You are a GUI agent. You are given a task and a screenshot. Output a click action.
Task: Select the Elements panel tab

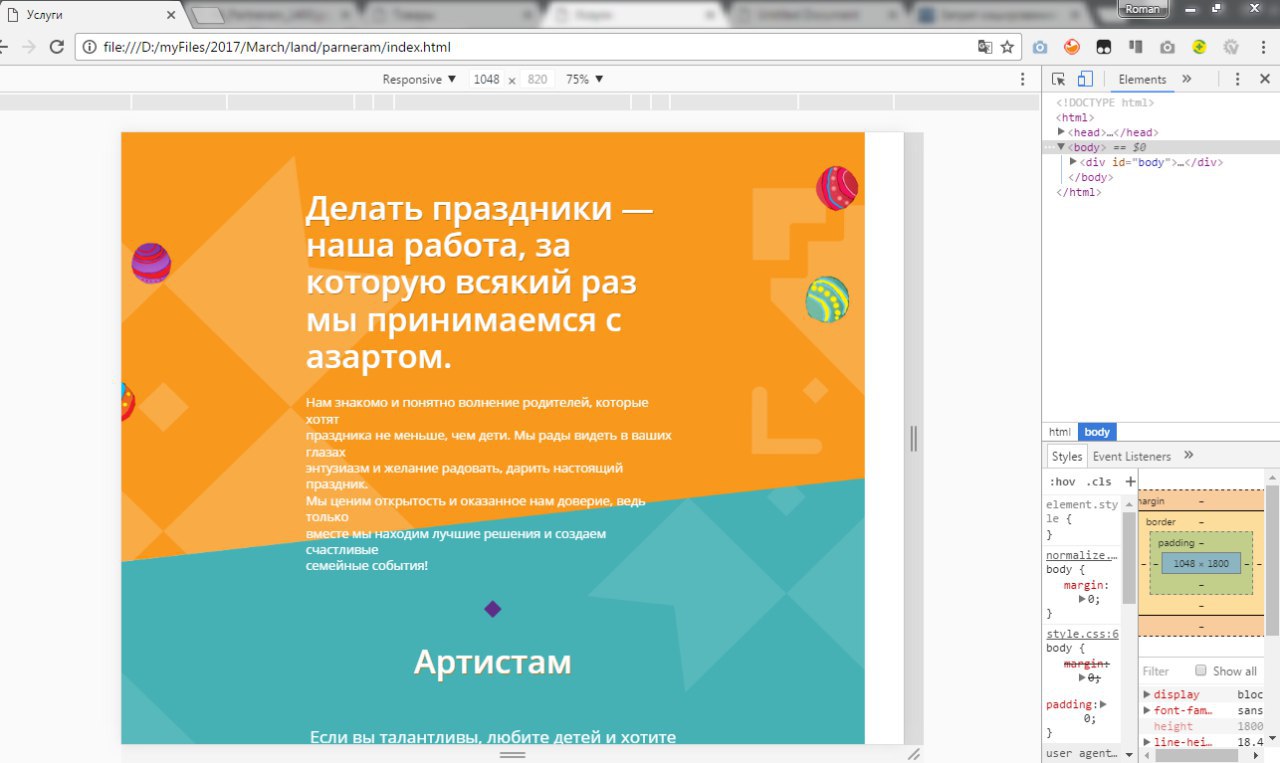(1142, 79)
